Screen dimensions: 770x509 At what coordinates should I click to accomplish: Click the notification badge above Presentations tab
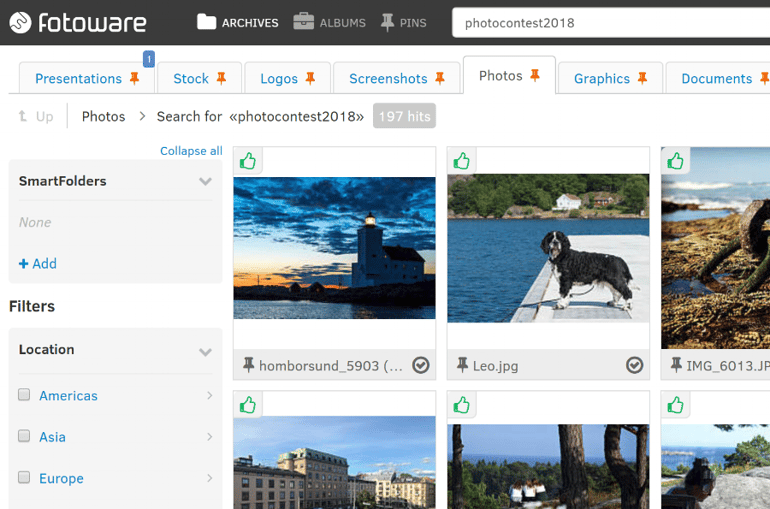[x=149, y=59]
